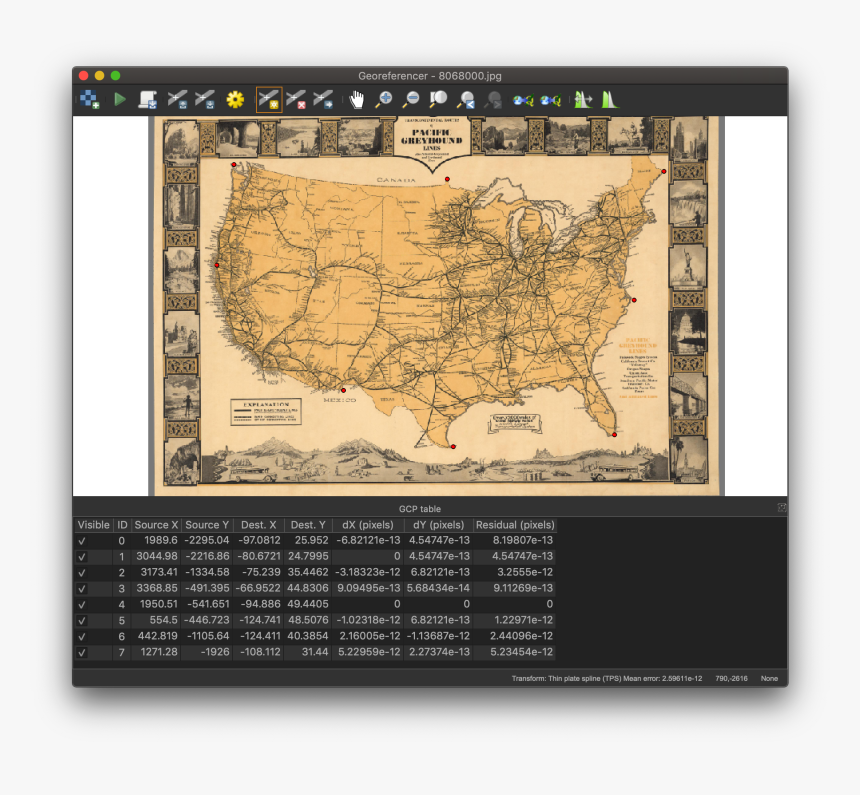Toggle visibility of GCP point 4
The width and height of the screenshot is (860, 795).
[83, 604]
